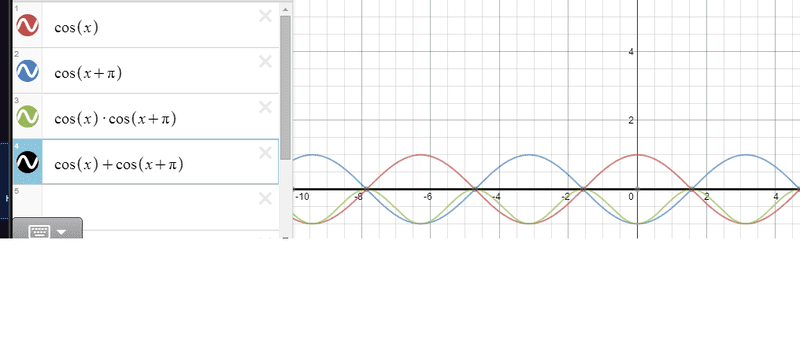Click the graph origin point at 0
This screenshot has height=362, width=800.
[x=637, y=189]
